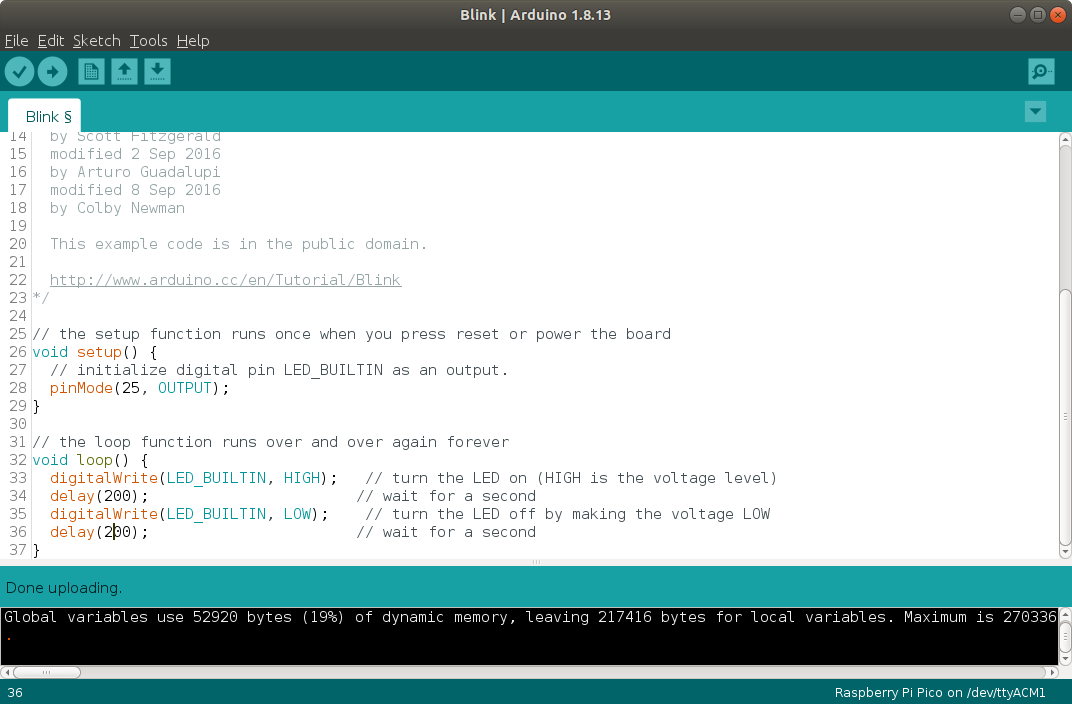Viewport: 1072px width, 704px height.
Task: Click the 'void loop() {' line
Action: 90,461
